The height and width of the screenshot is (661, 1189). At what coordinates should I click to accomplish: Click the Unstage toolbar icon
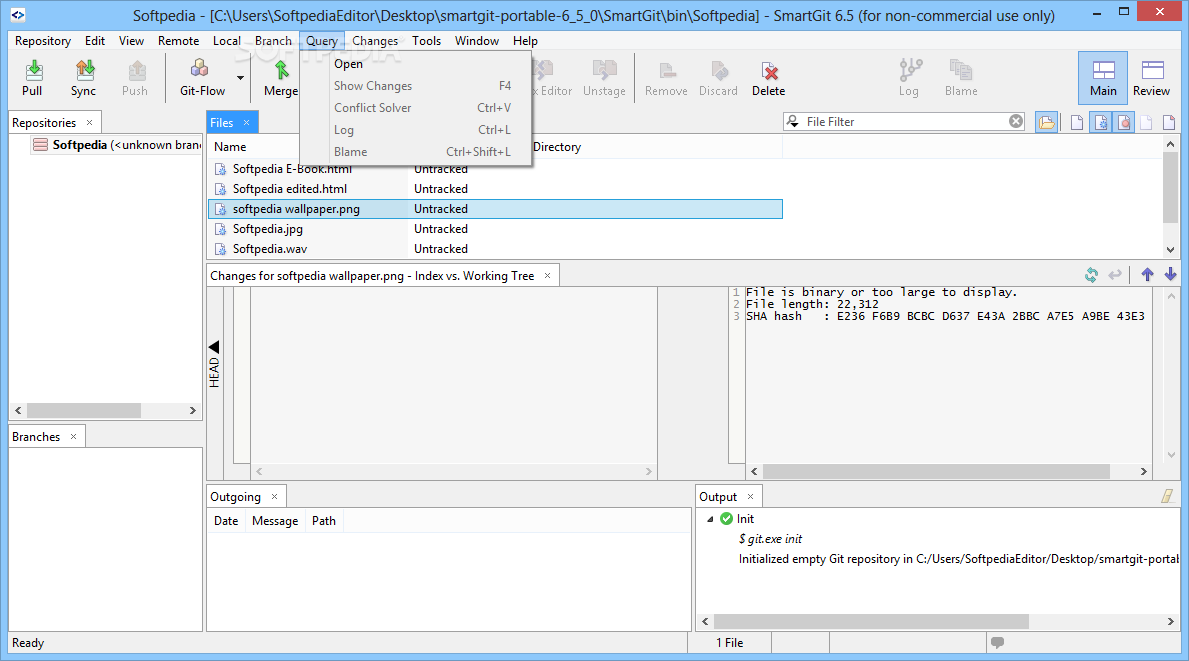[604, 78]
